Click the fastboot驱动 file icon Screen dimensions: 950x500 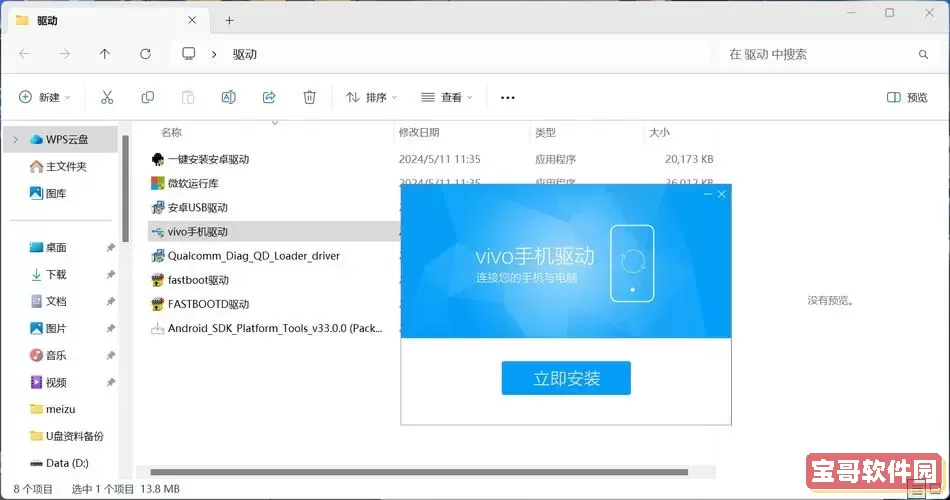[x=158, y=280]
